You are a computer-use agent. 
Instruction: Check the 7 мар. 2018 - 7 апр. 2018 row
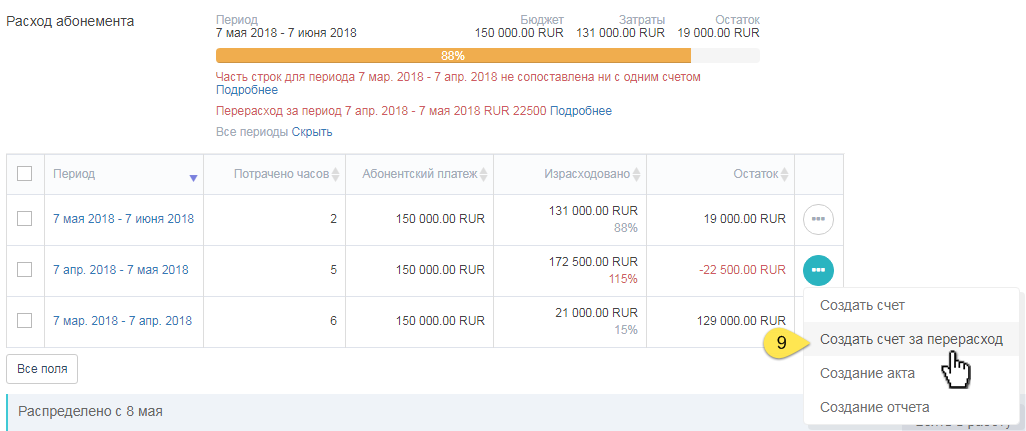(x=25, y=321)
